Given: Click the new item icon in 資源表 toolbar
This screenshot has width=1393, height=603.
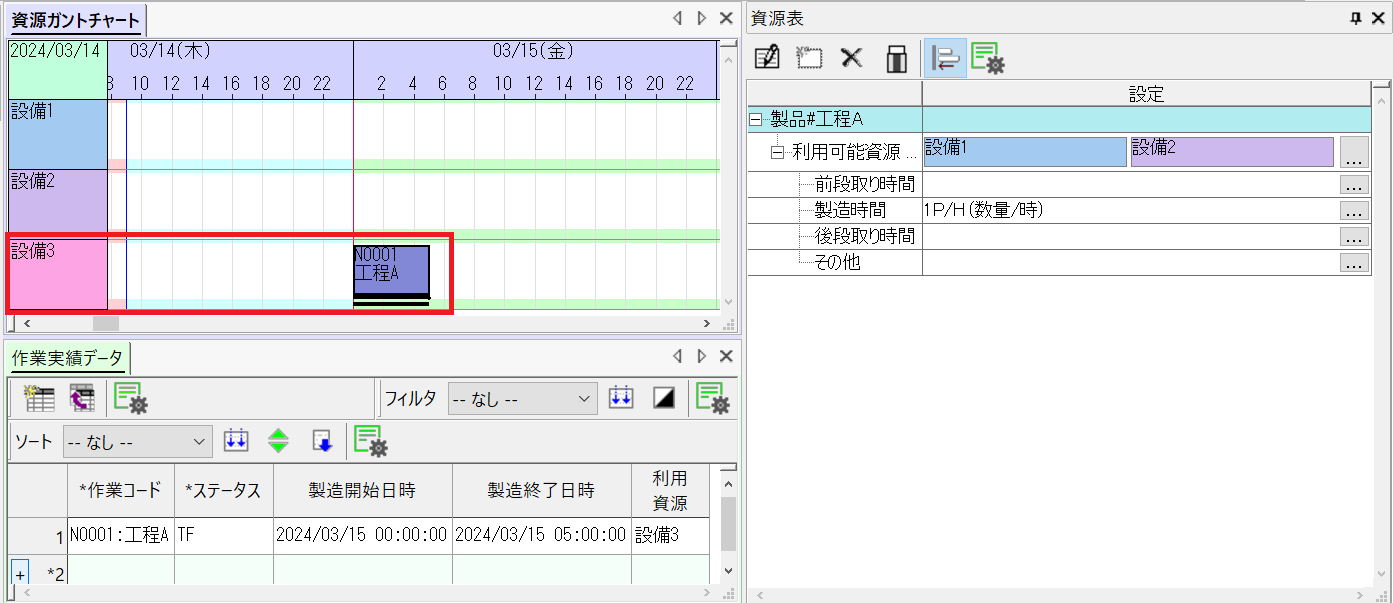Looking at the screenshot, I should click(809, 58).
